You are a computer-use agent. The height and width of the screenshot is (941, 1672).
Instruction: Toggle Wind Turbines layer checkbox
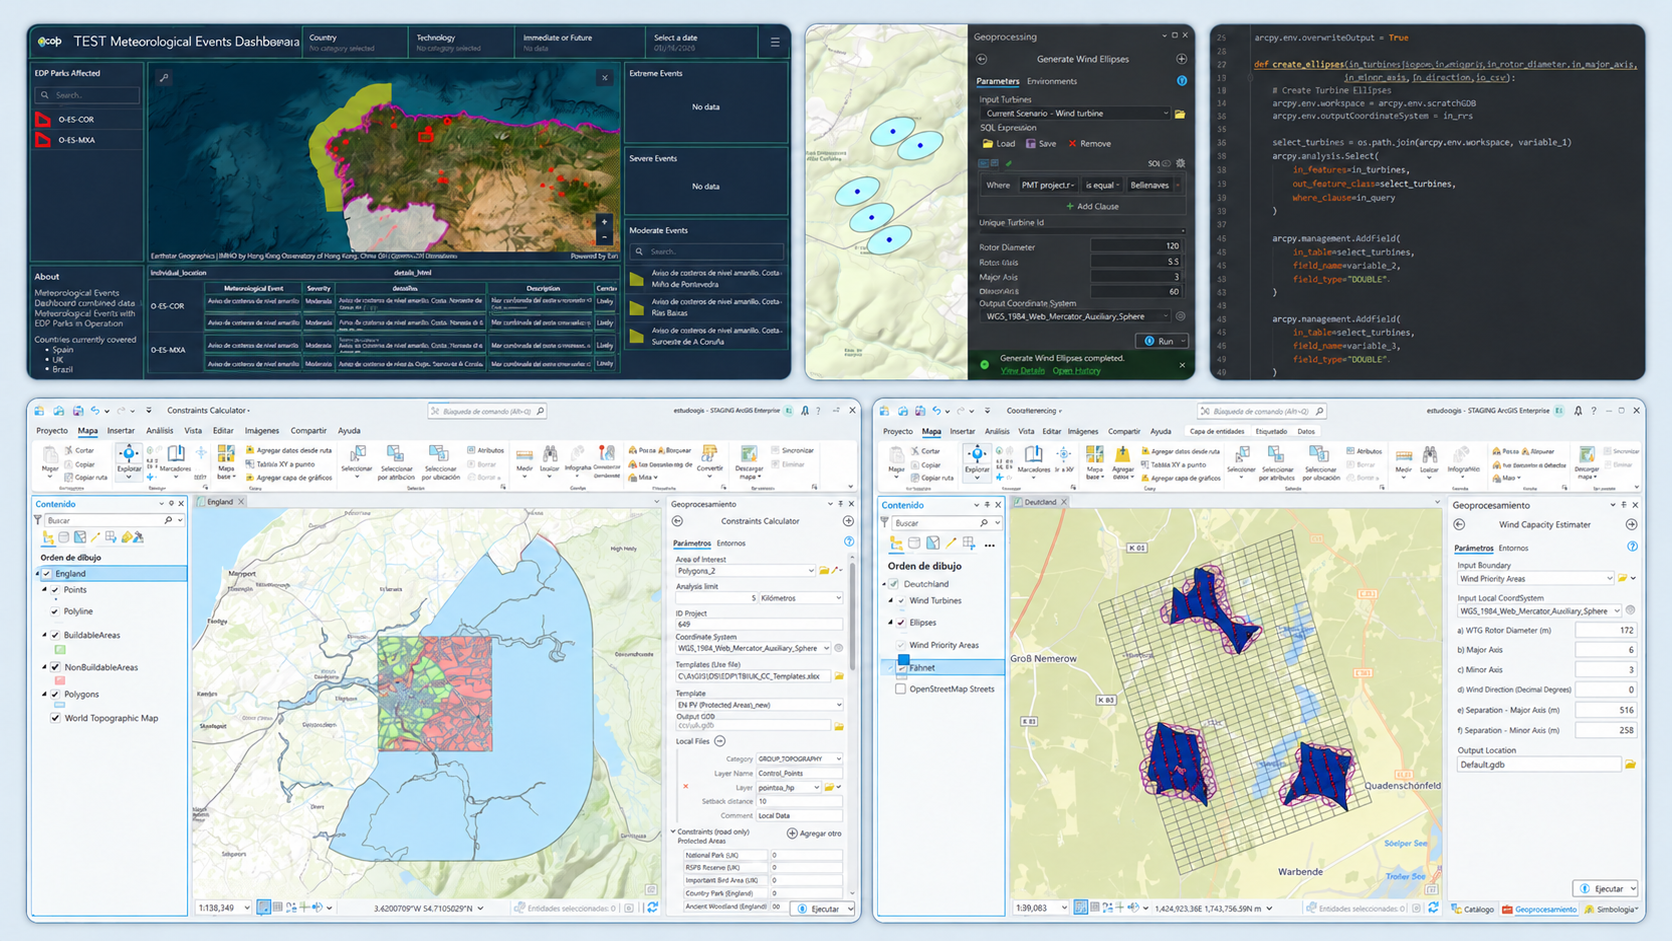point(901,601)
